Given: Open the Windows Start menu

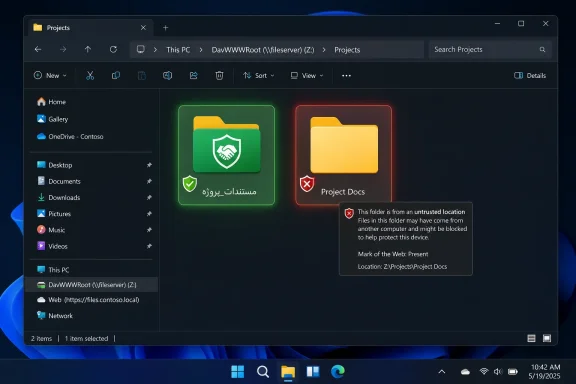Looking at the screenshot, I should point(238,372).
